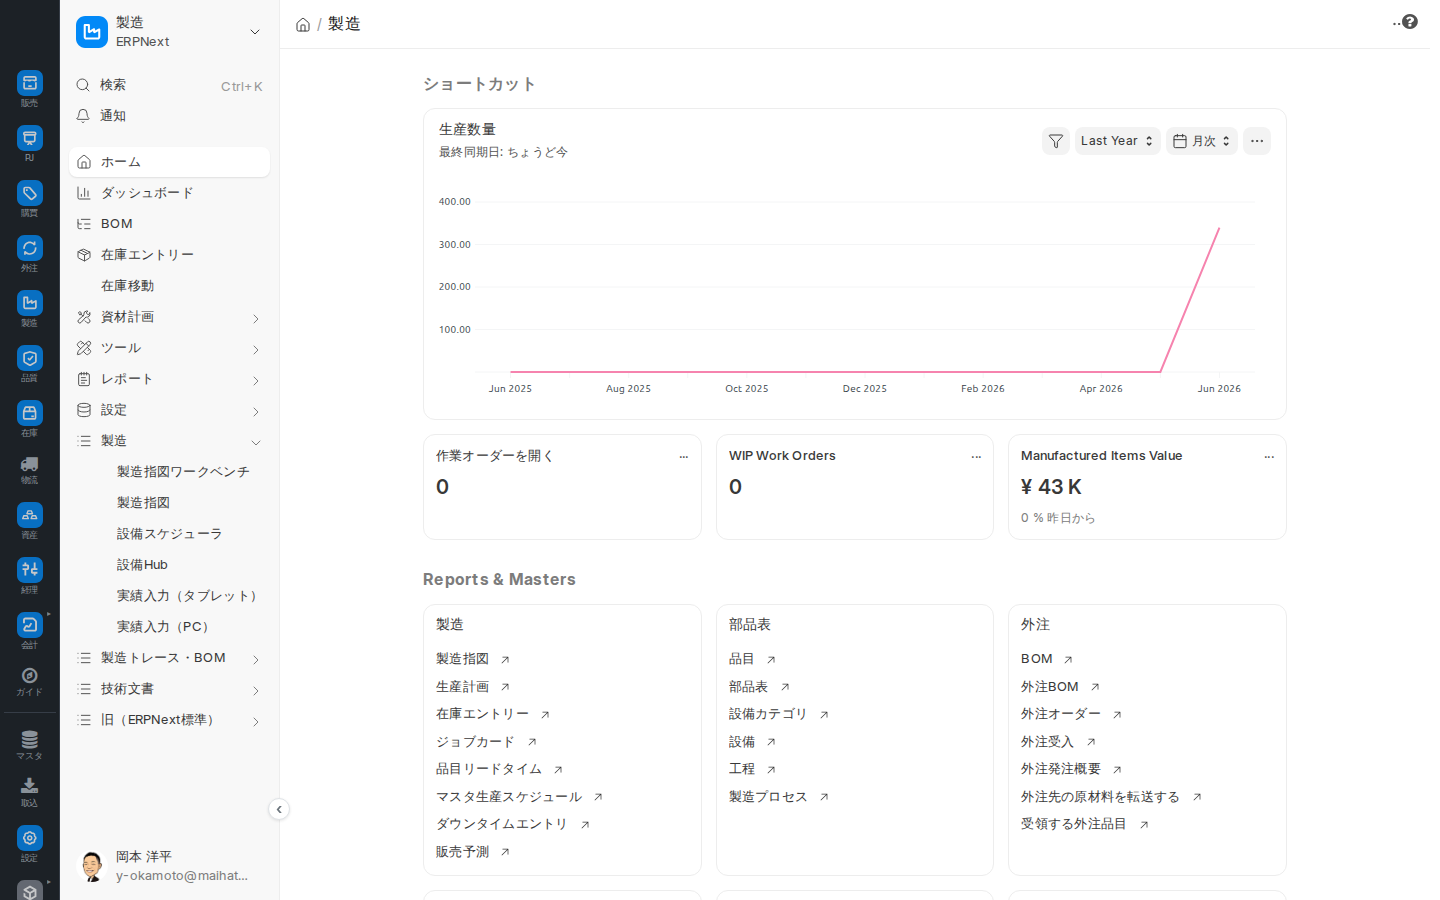Open the 月次 interval dropdown
This screenshot has height=900, width=1440.
click(1202, 141)
